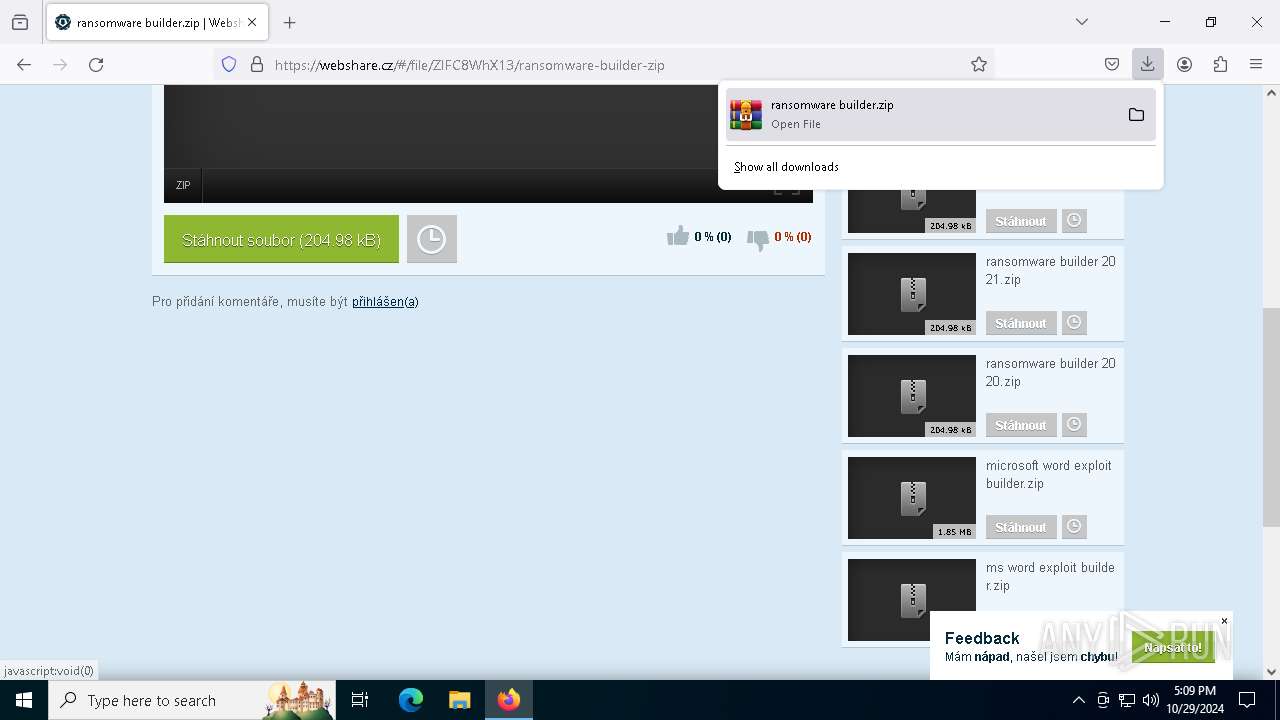Click Stáhnout for ransomware builder 2020.zip
The width and height of the screenshot is (1280, 720).
click(1021, 425)
